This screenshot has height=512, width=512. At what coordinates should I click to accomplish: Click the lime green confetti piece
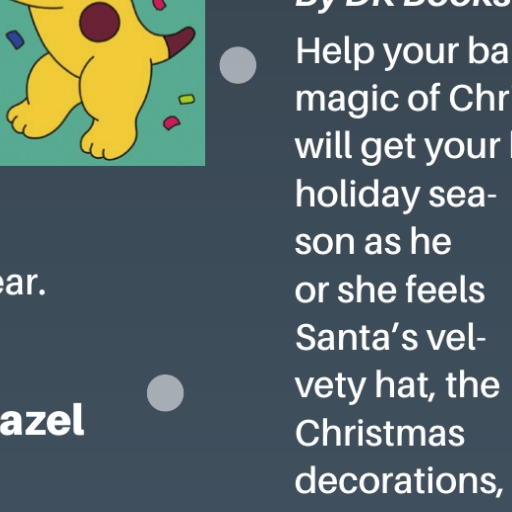click(x=187, y=99)
